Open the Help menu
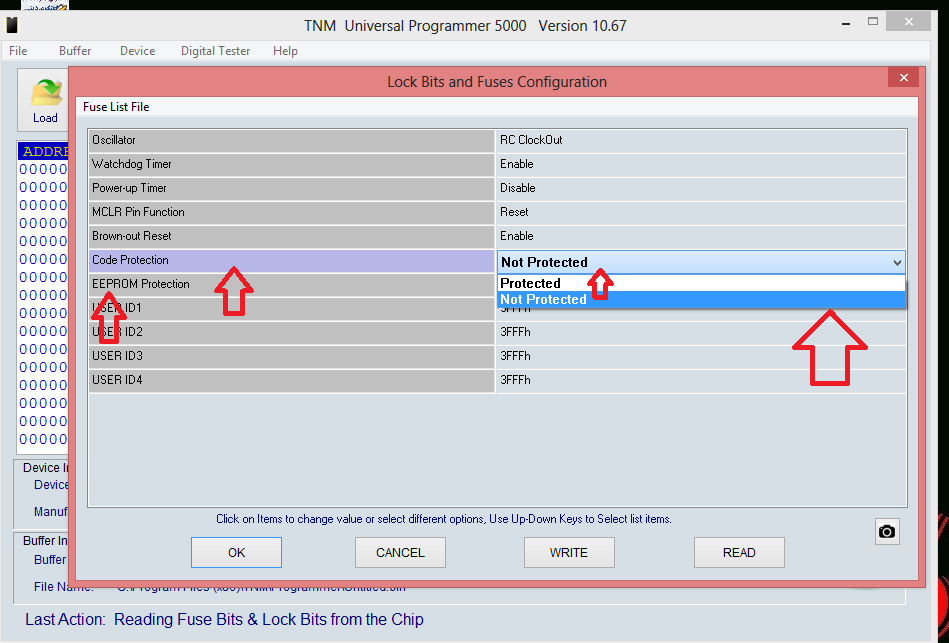 coord(285,51)
